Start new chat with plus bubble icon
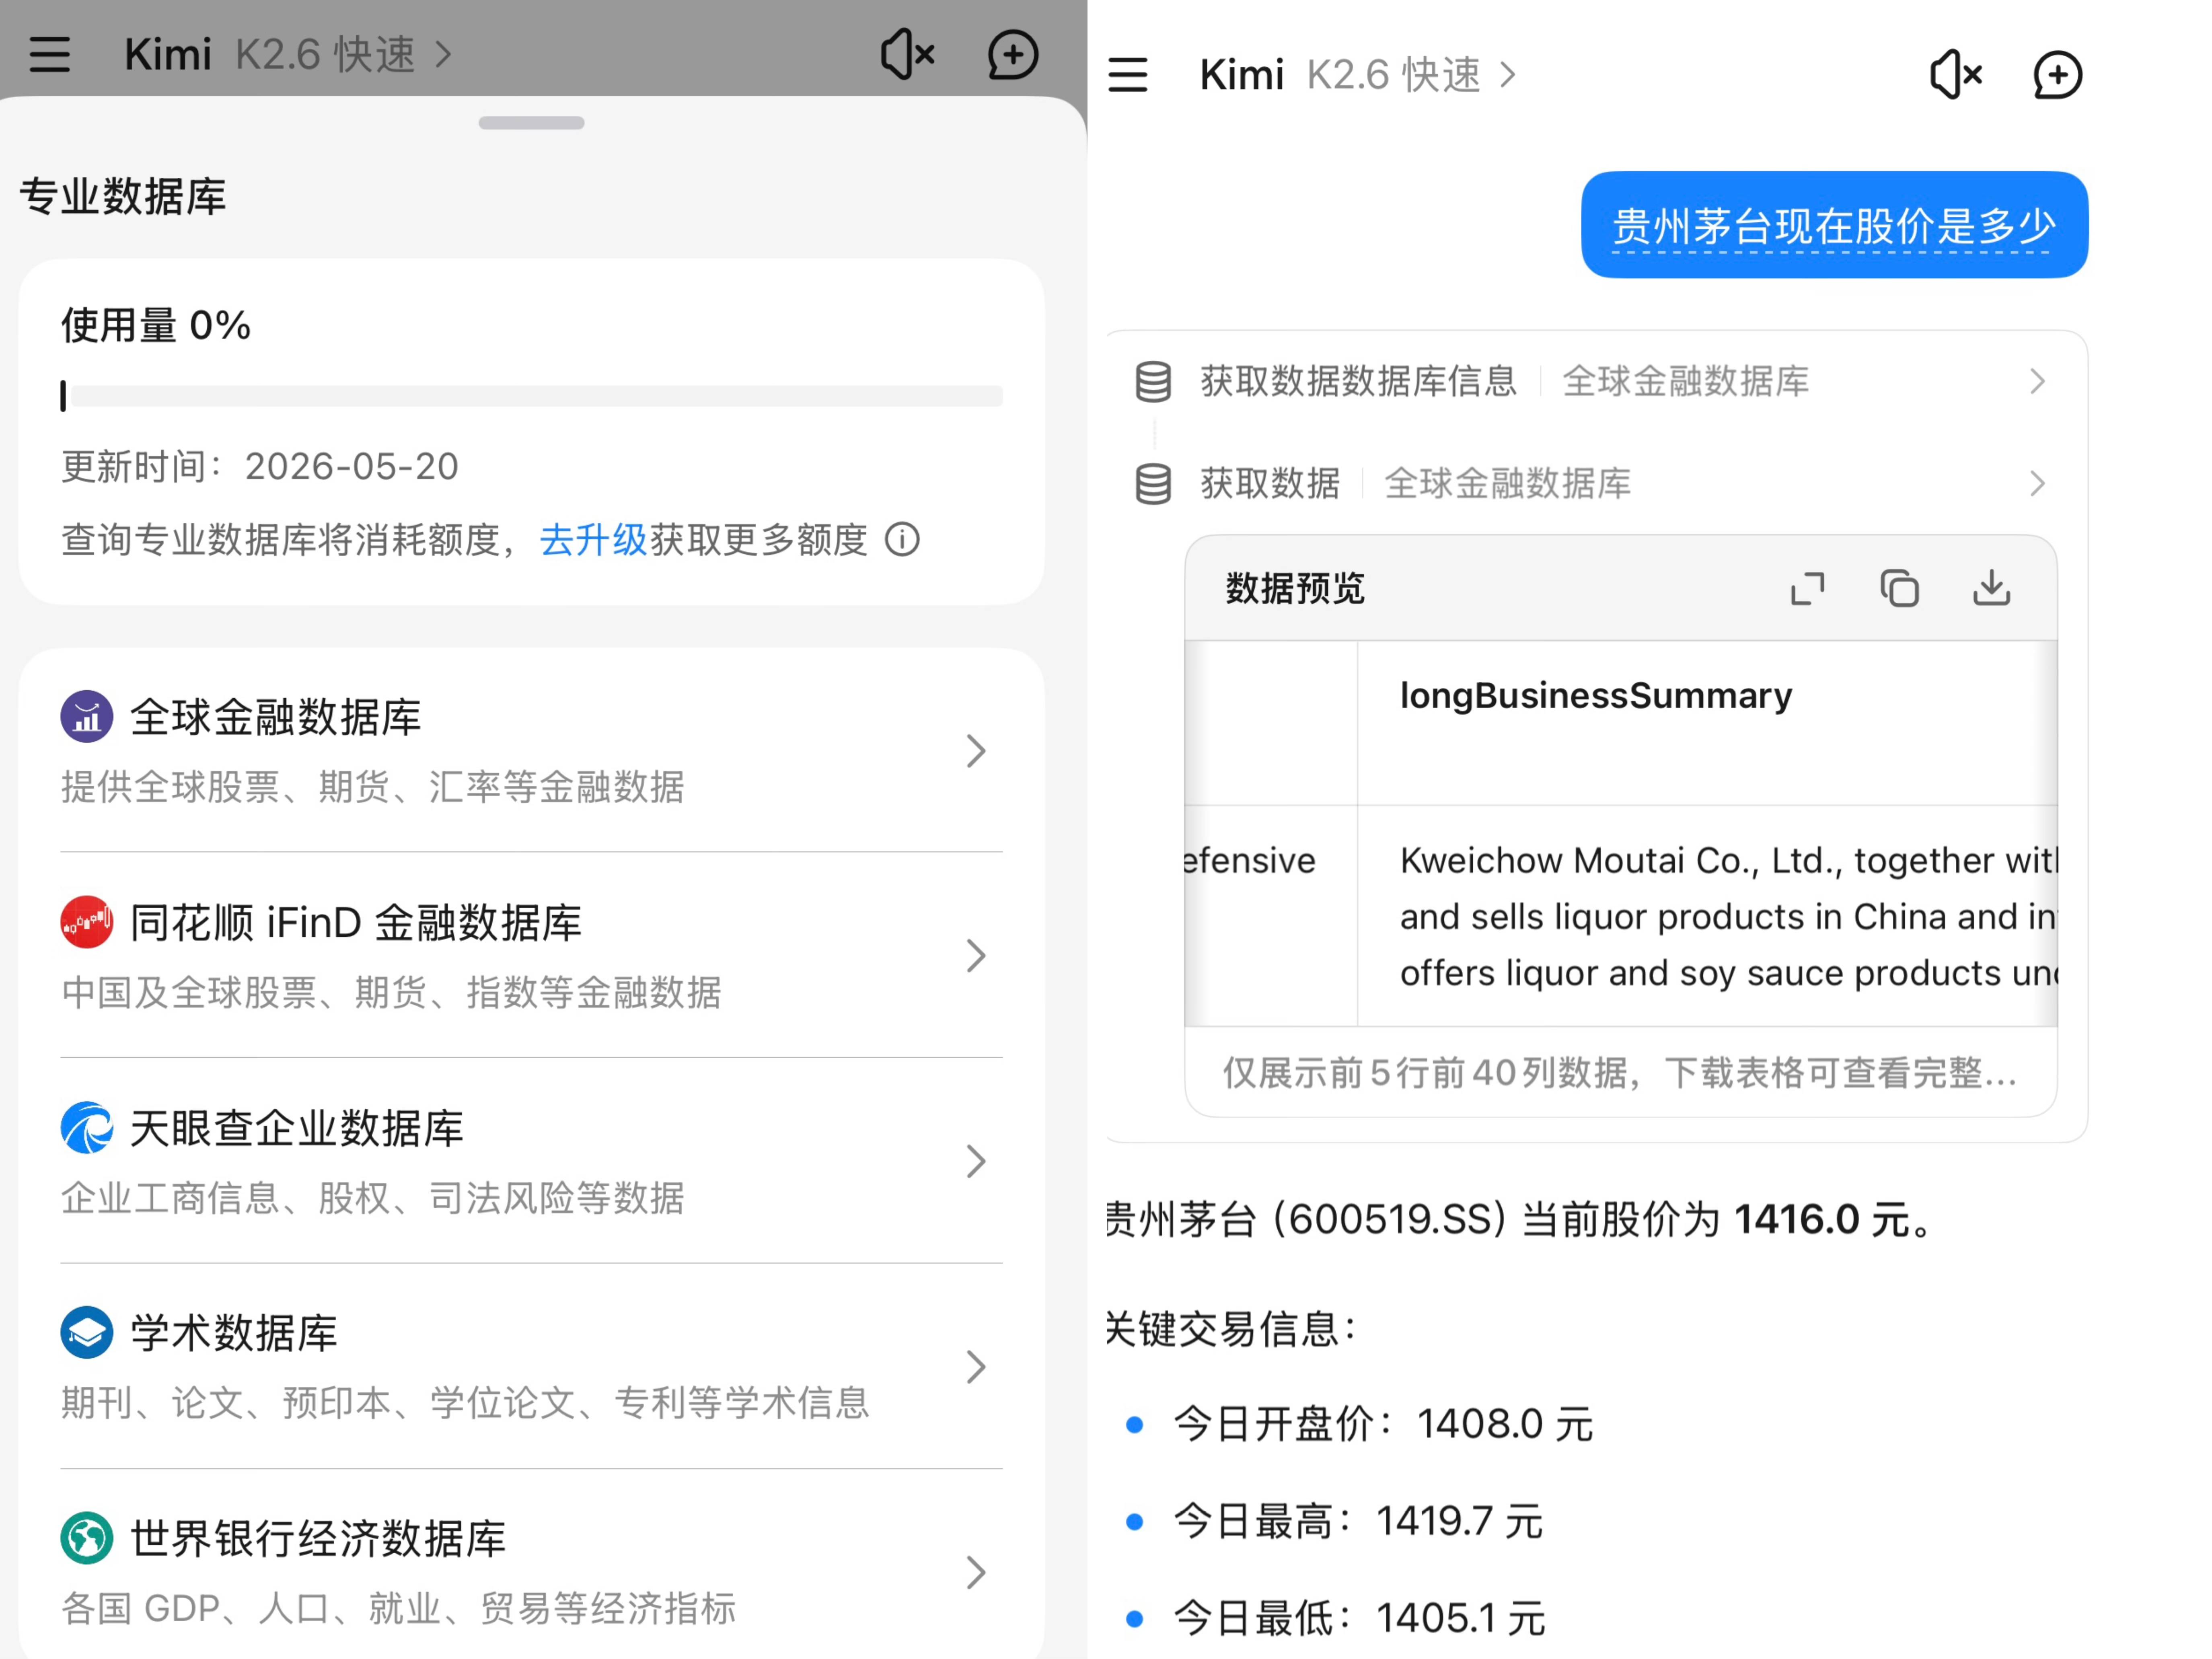Screen dimensions: 2212x1659 coord(2057,75)
